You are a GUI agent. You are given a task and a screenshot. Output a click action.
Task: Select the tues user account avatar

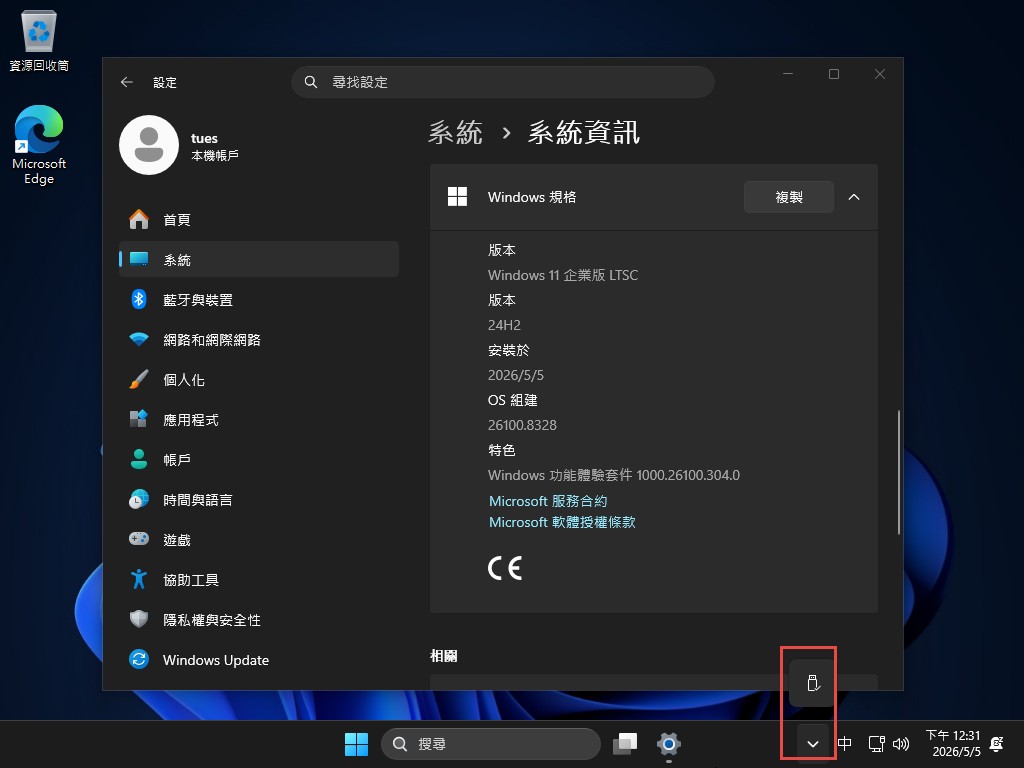149,145
